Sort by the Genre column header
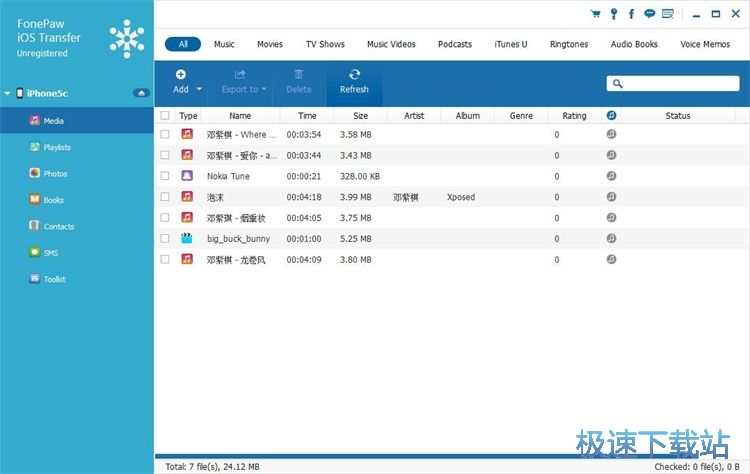The width and height of the screenshot is (750, 474). click(521, 115)
